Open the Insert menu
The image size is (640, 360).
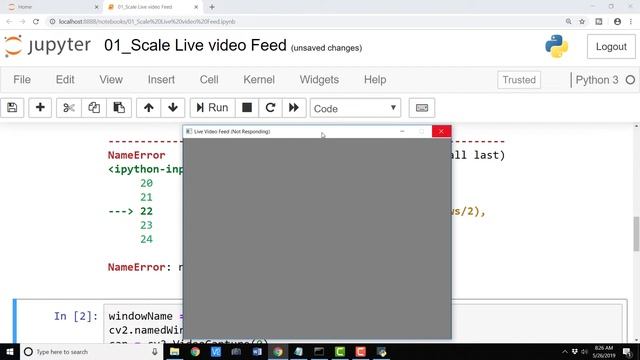click(161, 80)
